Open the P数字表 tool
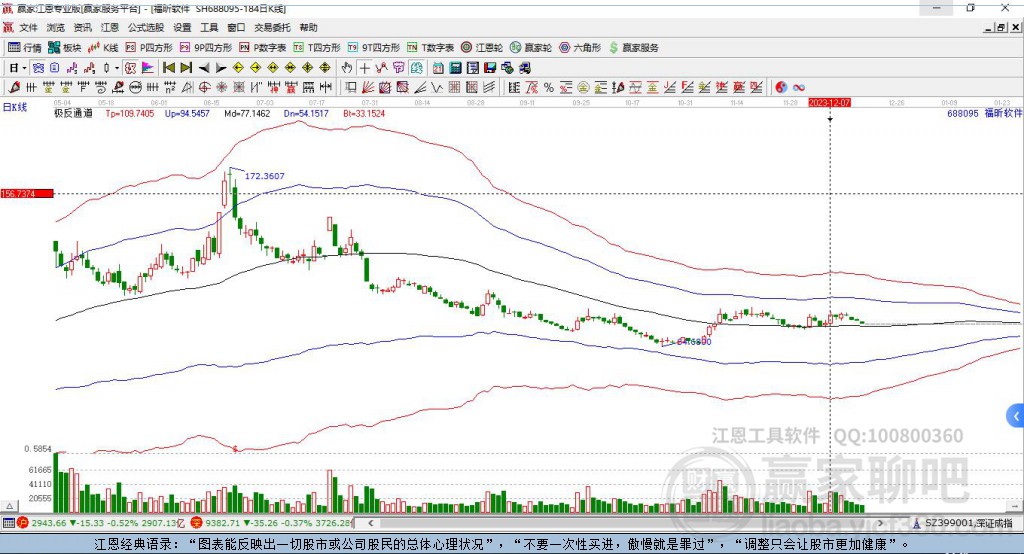The image size is (1024, 554). 263,48
